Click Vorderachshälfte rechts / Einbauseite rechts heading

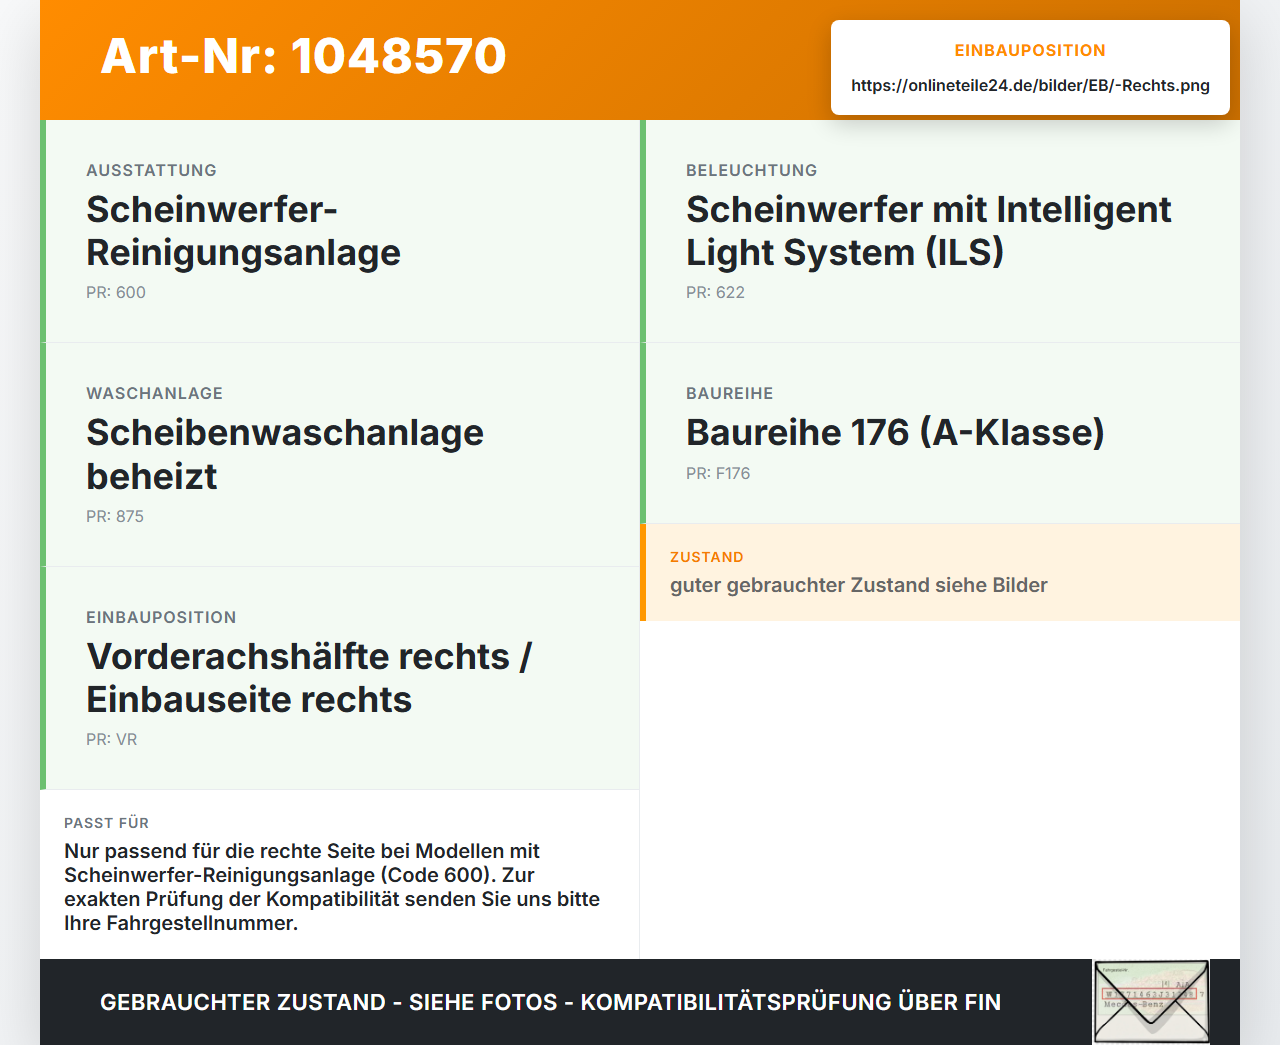click(x=309, y=678)
